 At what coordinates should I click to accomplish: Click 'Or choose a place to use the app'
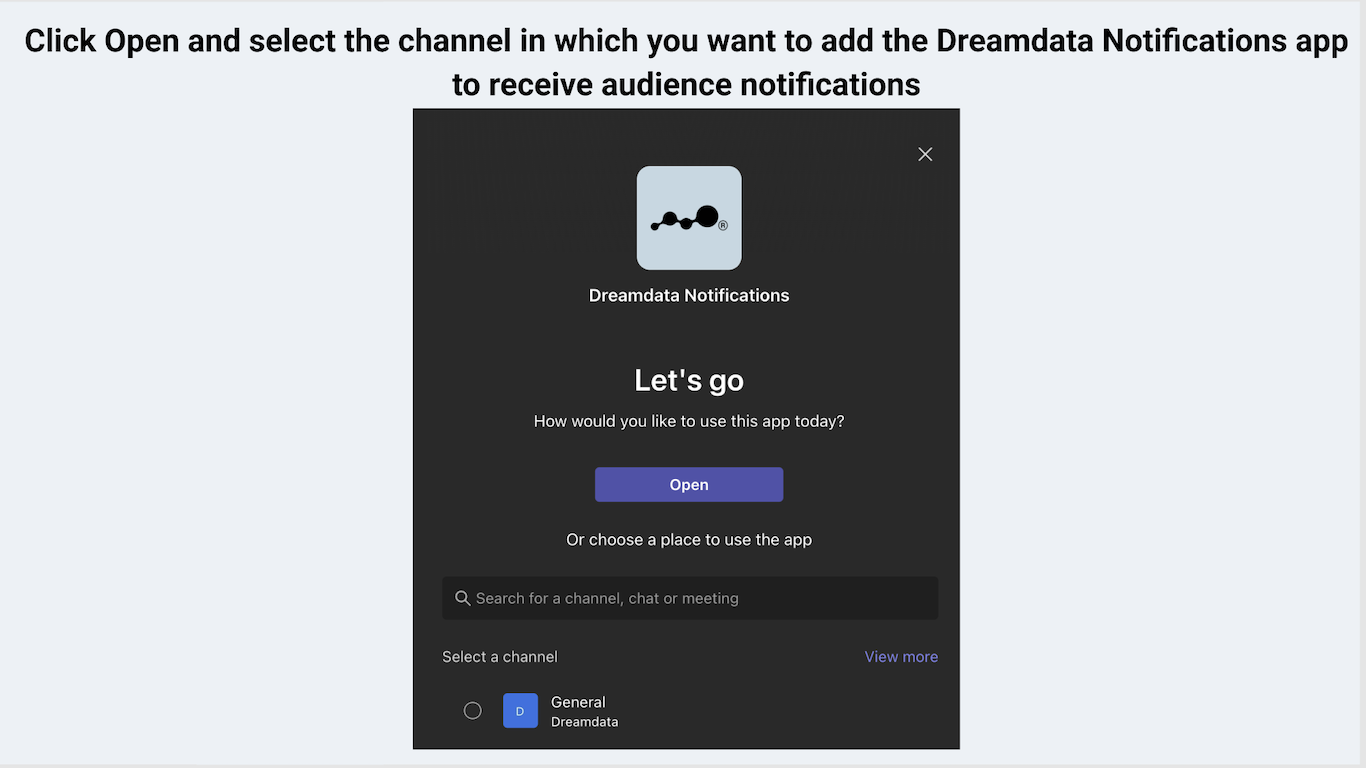689,540
